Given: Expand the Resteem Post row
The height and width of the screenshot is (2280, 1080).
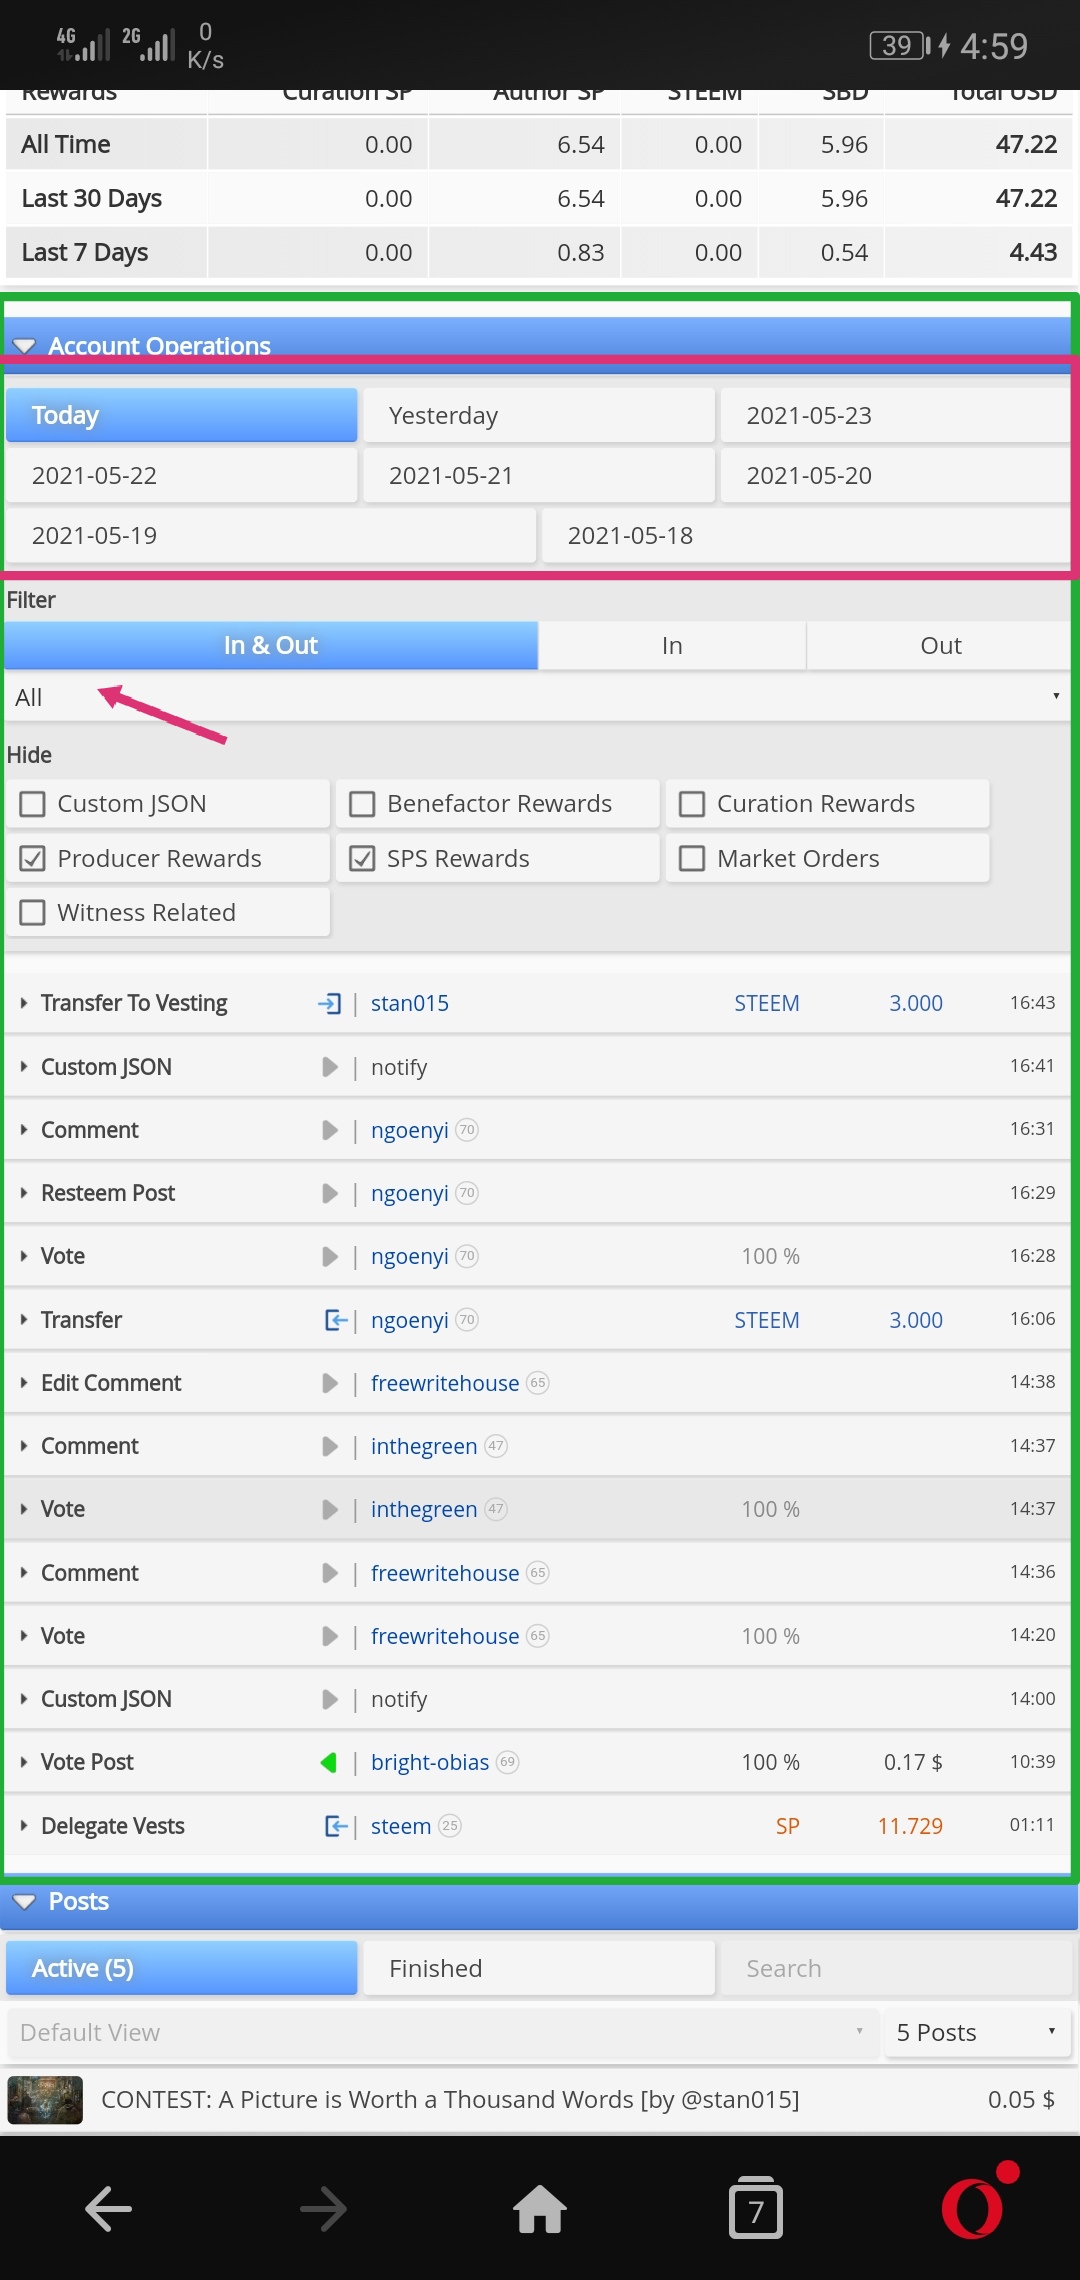Looking at the screenshot, I should pyautogui.click(x=24, y=1193).
